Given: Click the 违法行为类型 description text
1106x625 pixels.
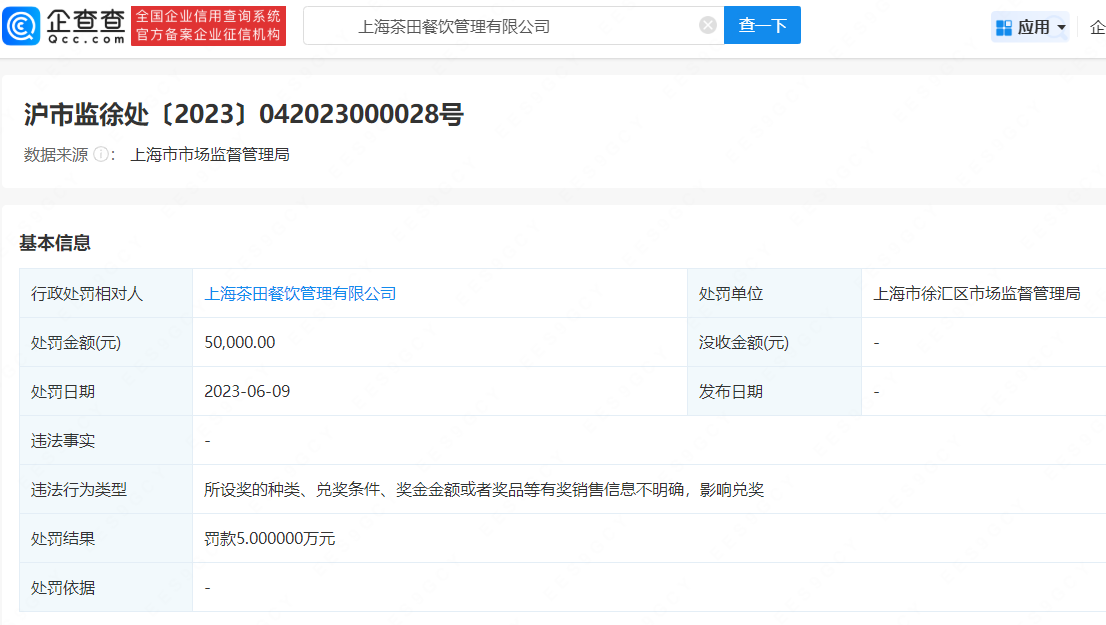Looking at the screenshot, I should pos(484,490).
